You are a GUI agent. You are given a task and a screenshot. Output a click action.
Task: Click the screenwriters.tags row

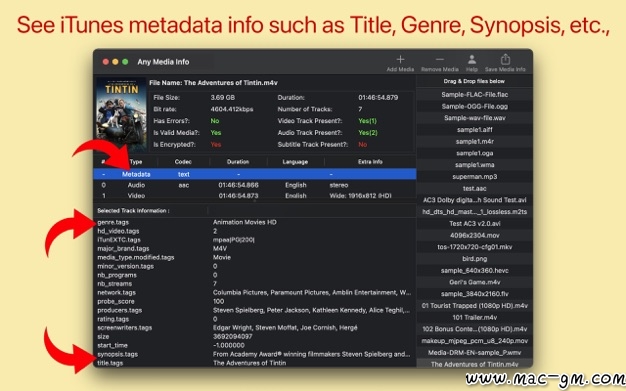[x=255, y=327]
